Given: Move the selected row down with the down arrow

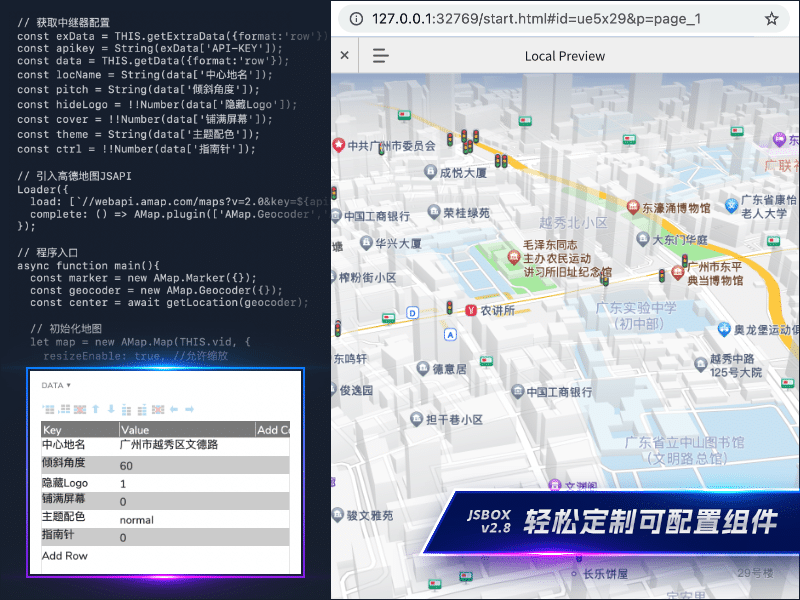Looking at the screenshot, I should click(111, 409).
